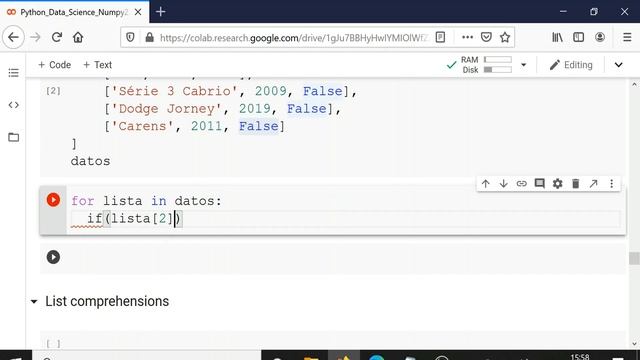This screenshot has height=360, width=640.
Task: Open cell editor settings gear
Action: click(558, 184)
